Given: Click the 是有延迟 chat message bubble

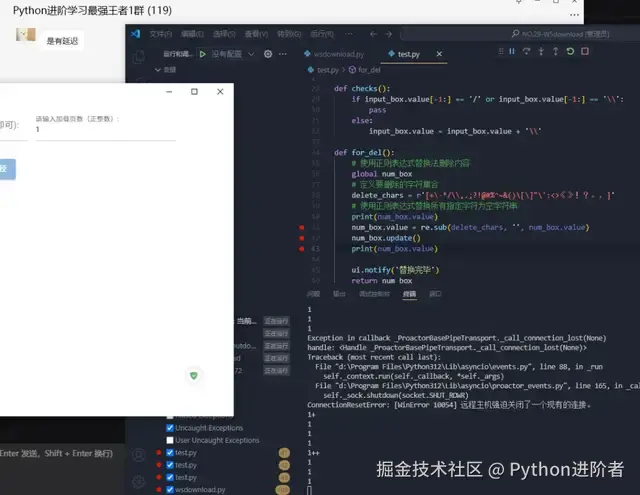Looking at the screenshot, I should pyautogui.click(x=62, y=41).
